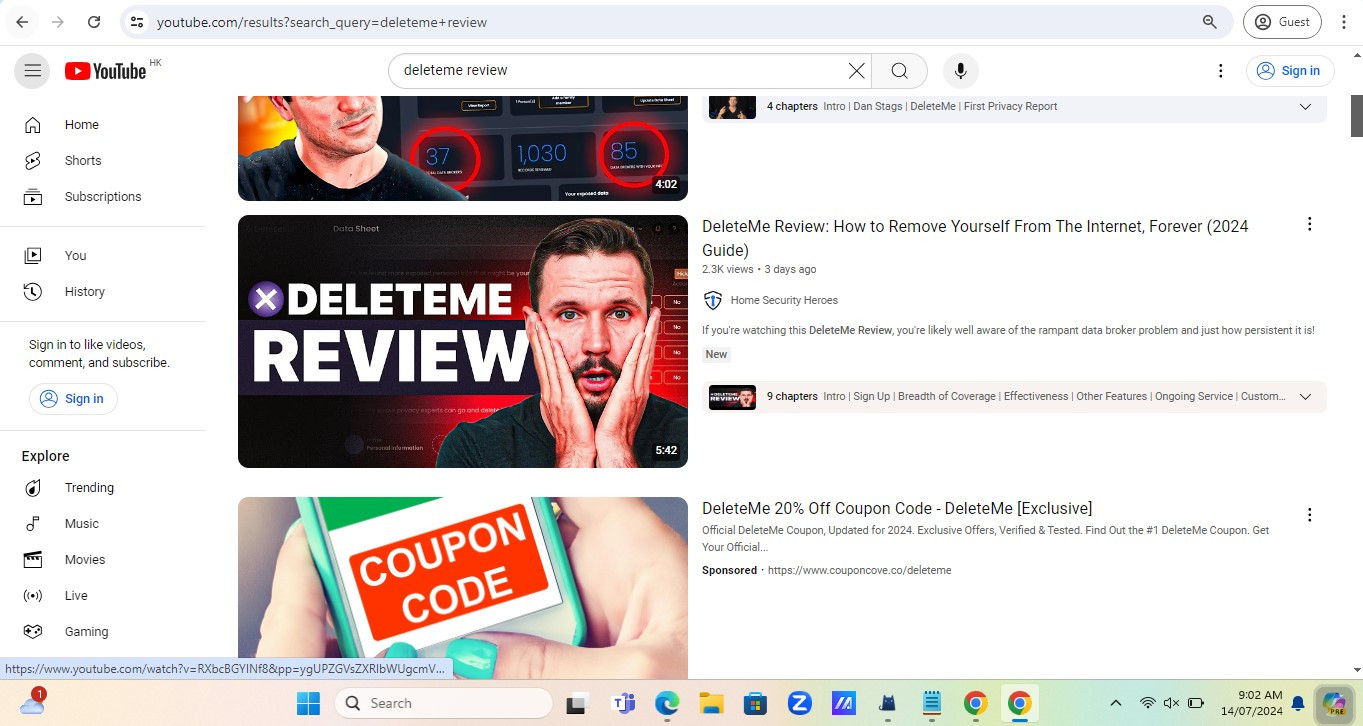Go back in the browser
1363x726 pixels.
pos(22,22)
